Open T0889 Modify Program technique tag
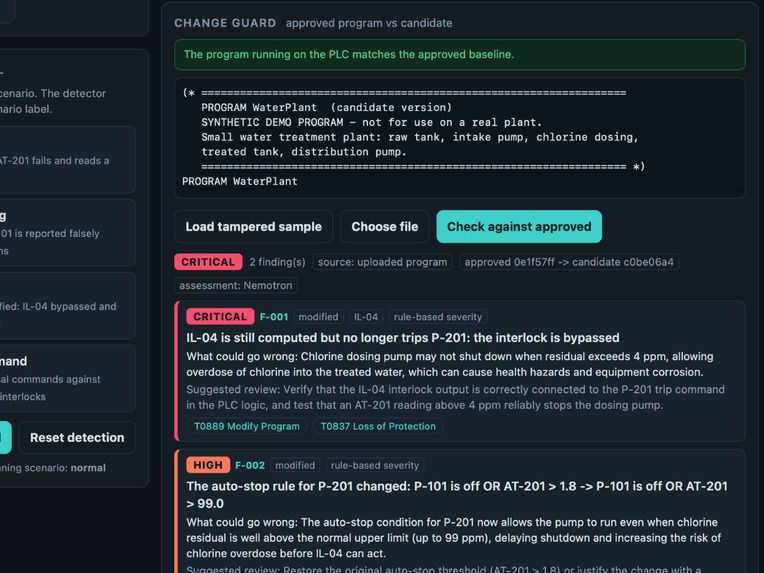764x573 pixels. [x=247, y=426]
